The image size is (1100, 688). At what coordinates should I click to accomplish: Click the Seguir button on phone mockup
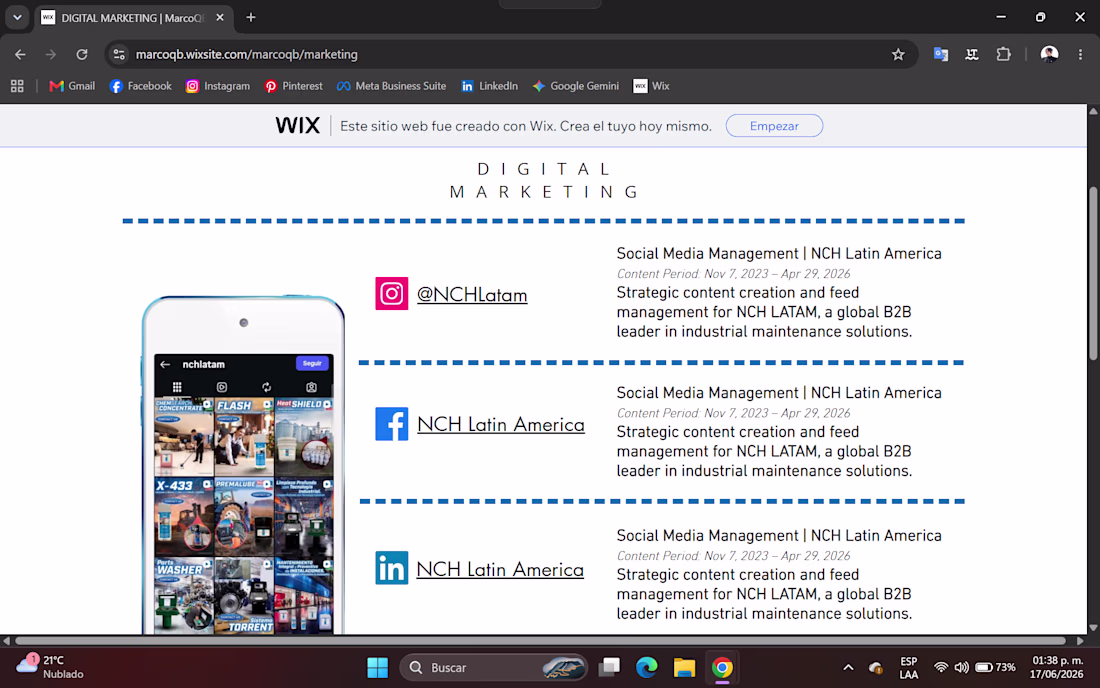[312, 363]
